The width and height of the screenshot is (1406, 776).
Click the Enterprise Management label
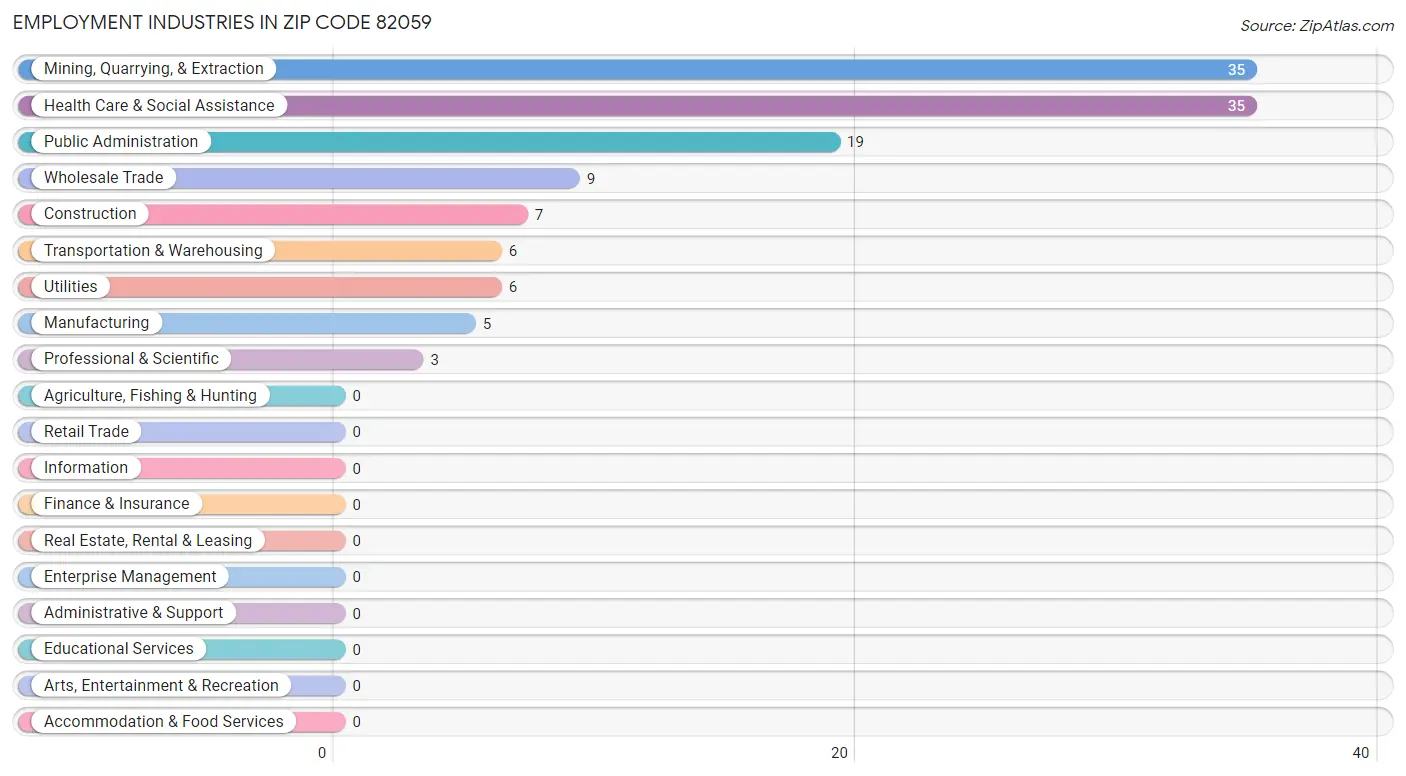pyautogui.click(x=130, y=576)
